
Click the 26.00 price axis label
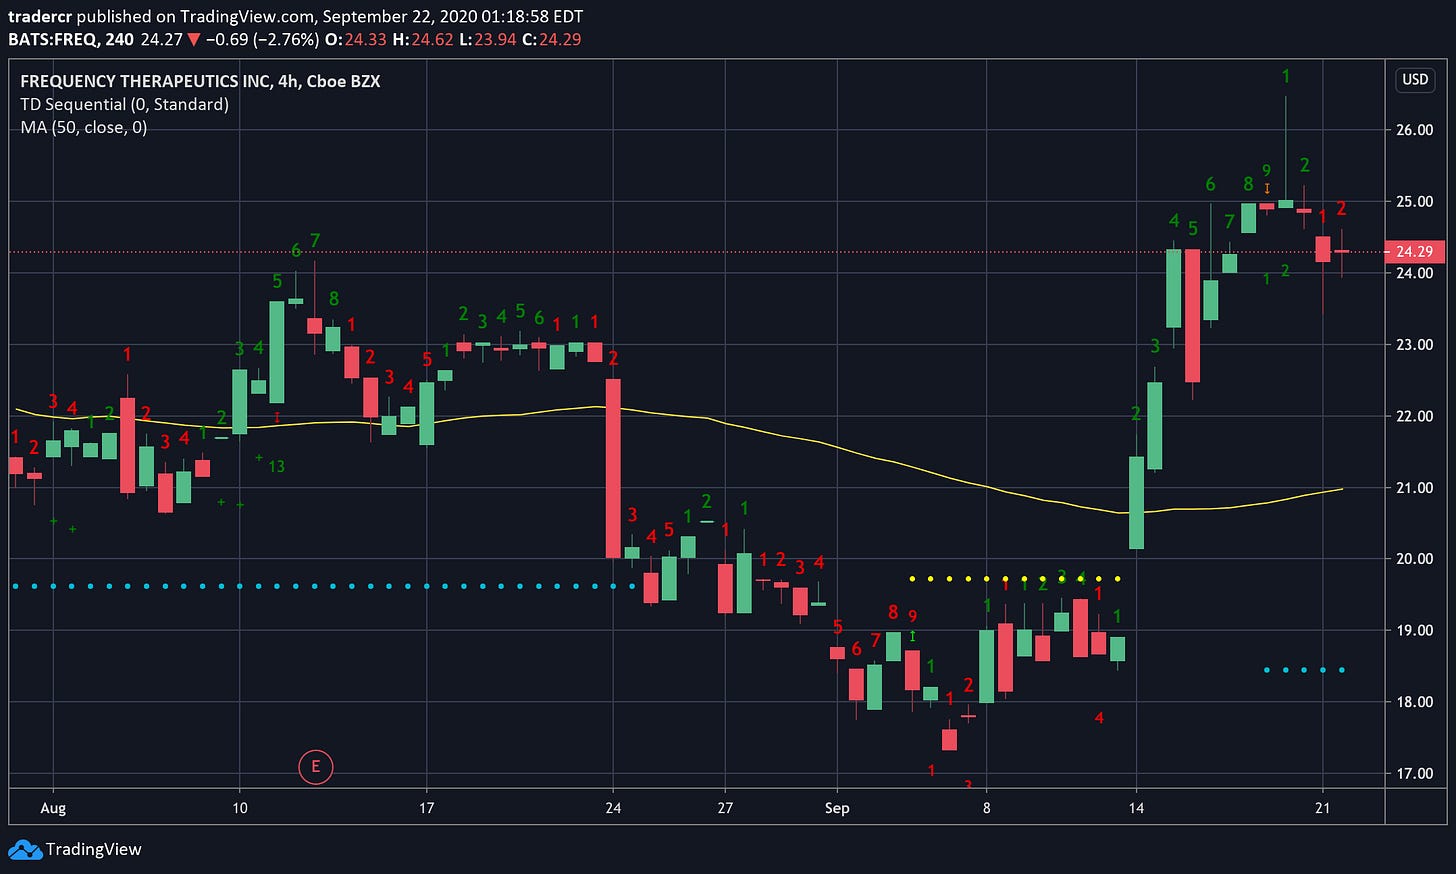coord(1415,130)
